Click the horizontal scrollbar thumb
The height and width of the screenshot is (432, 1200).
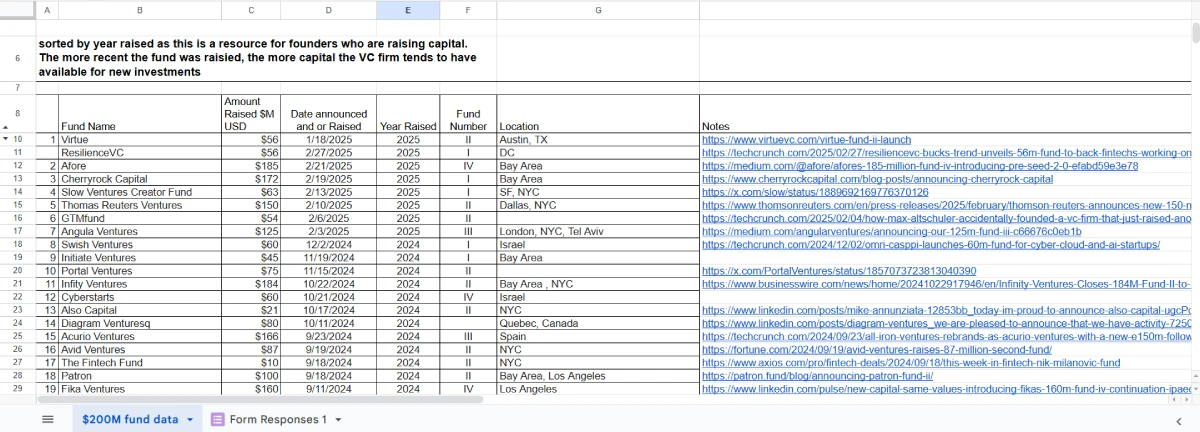pyautogui.click(x=260, y=399)
